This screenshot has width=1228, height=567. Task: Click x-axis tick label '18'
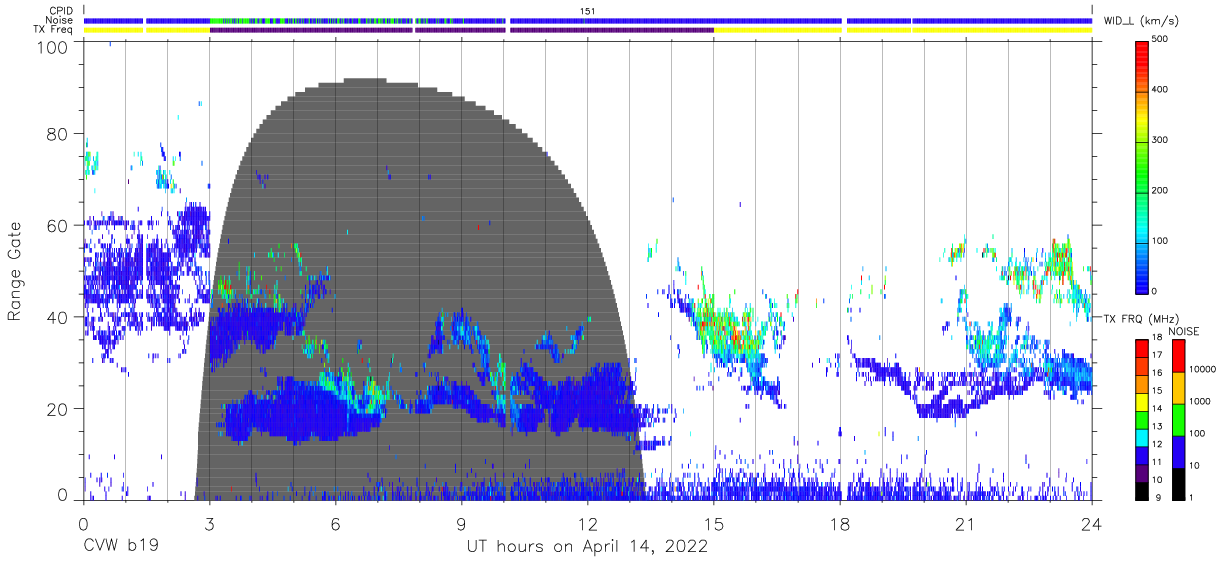840,524
